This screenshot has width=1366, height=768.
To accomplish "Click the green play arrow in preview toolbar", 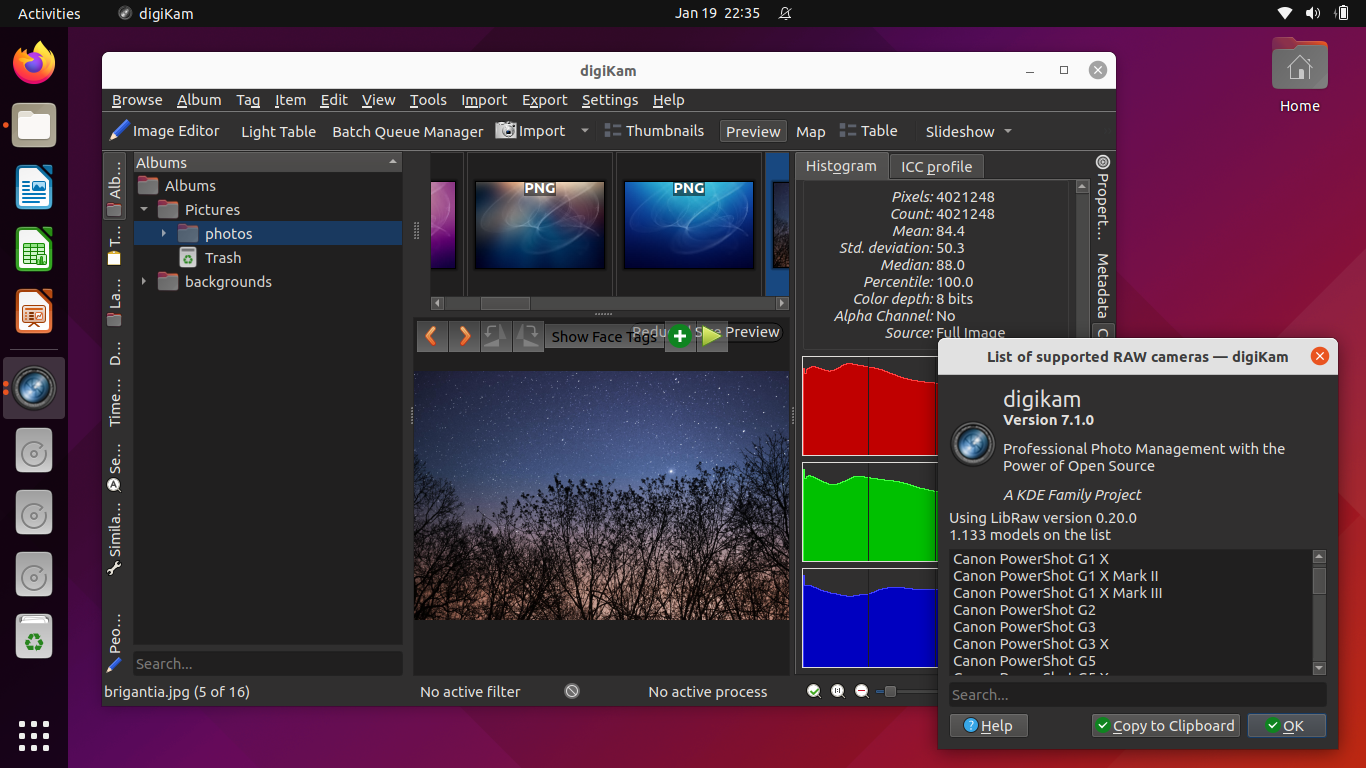I will coord(711,336).
